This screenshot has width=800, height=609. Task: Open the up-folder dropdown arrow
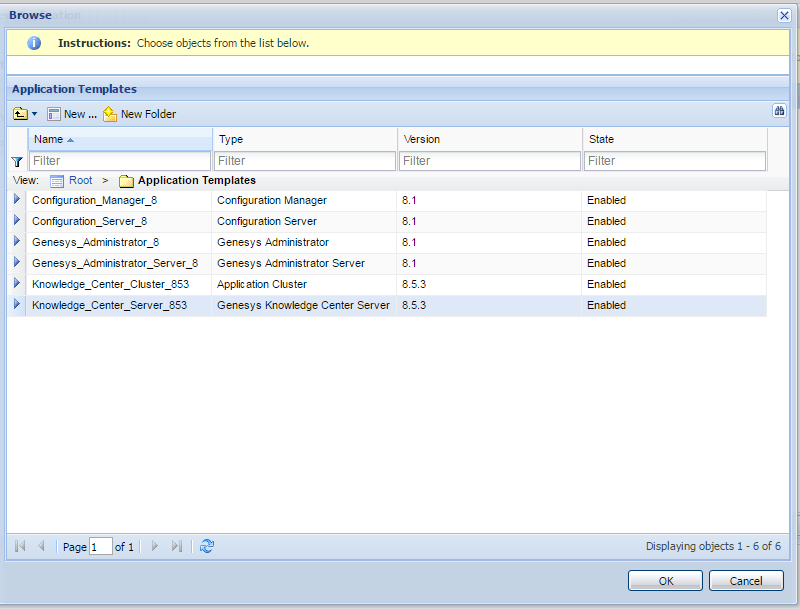point(34,114)
